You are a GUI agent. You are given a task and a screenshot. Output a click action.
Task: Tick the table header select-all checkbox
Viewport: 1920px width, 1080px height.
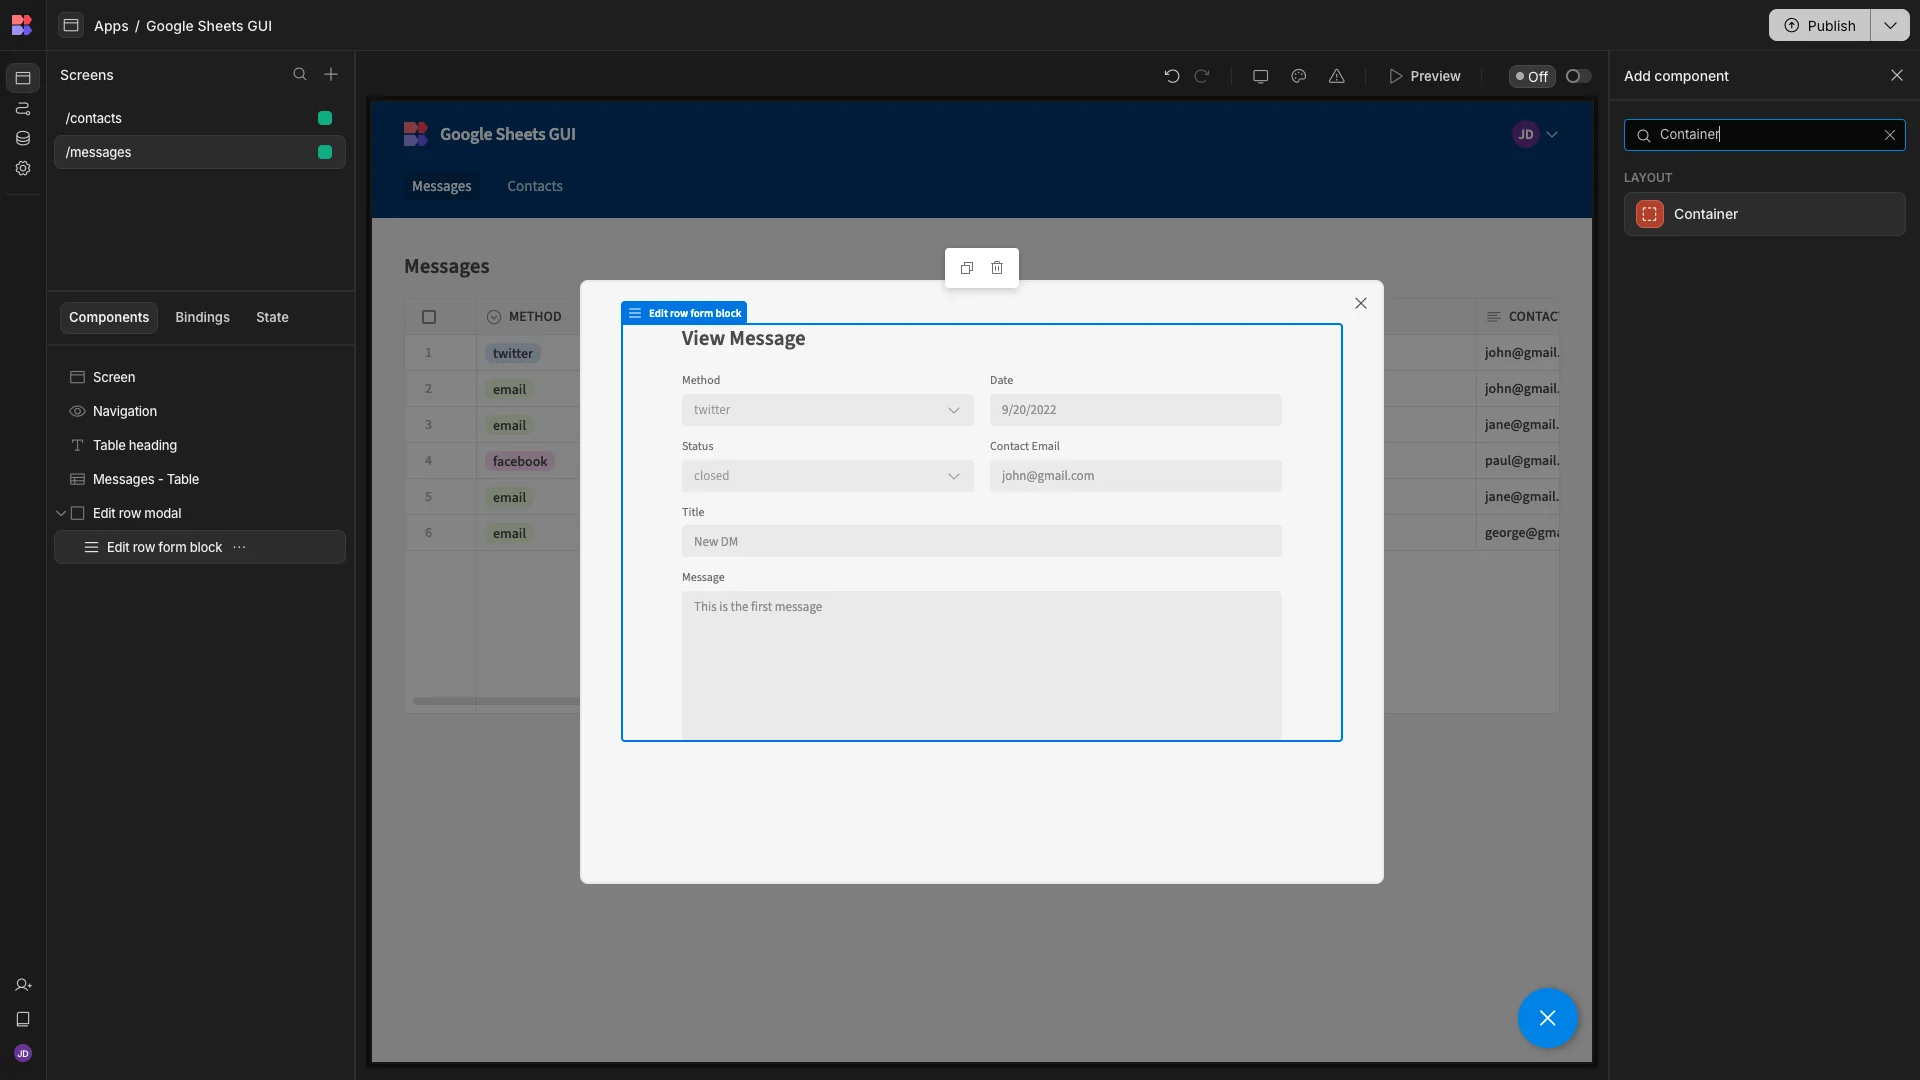click(x=429, y=317)
